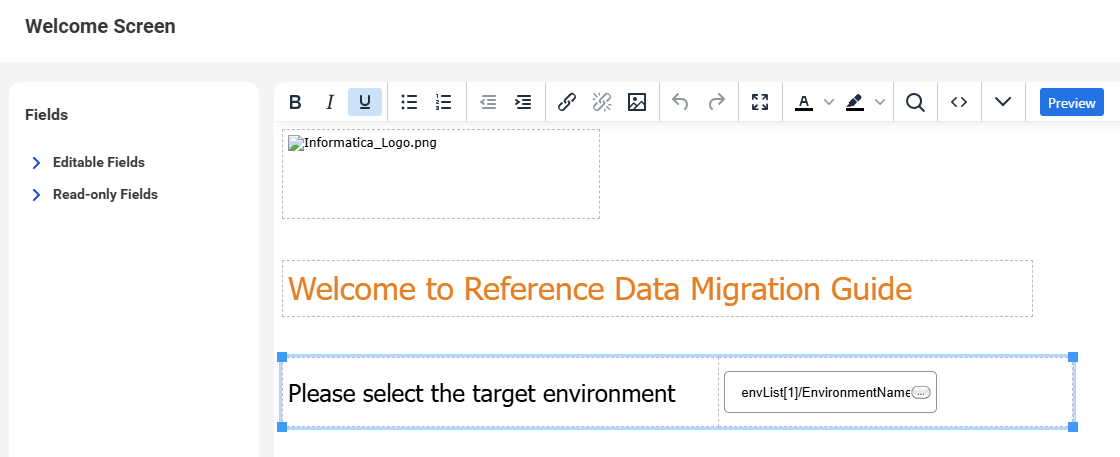Toggle italic formatting in the toolbar

coord(330,103)
